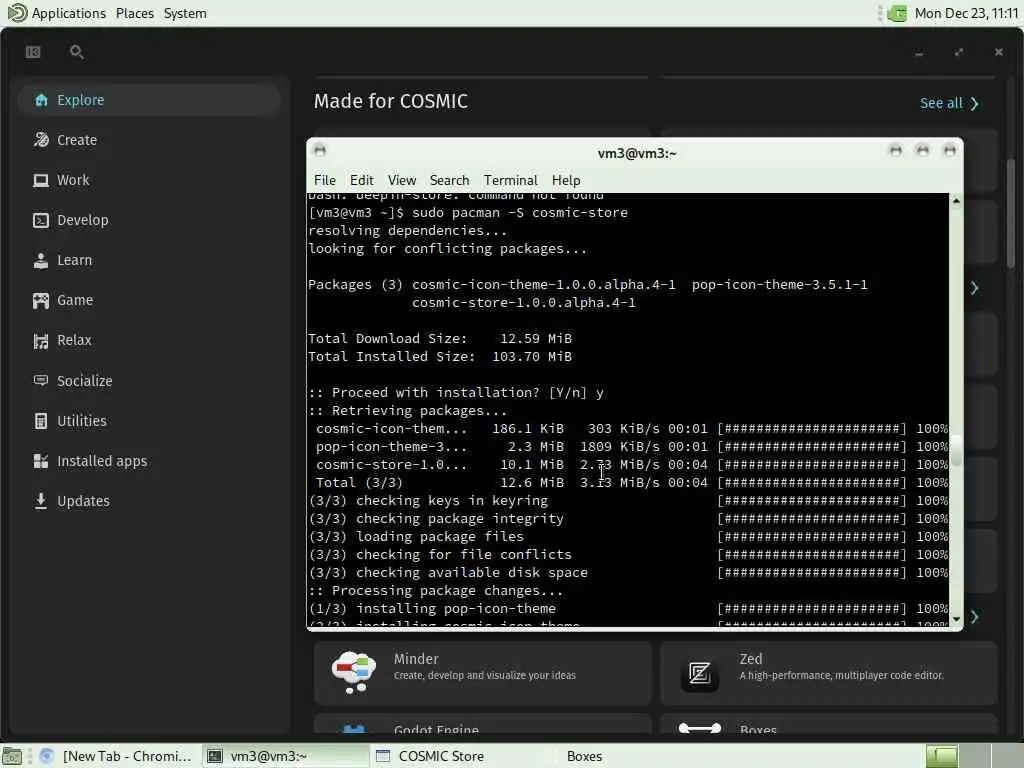The image size is (1024, 768).
Task: Click the terminal scrollbar thumb
Action: coord(956,451)
